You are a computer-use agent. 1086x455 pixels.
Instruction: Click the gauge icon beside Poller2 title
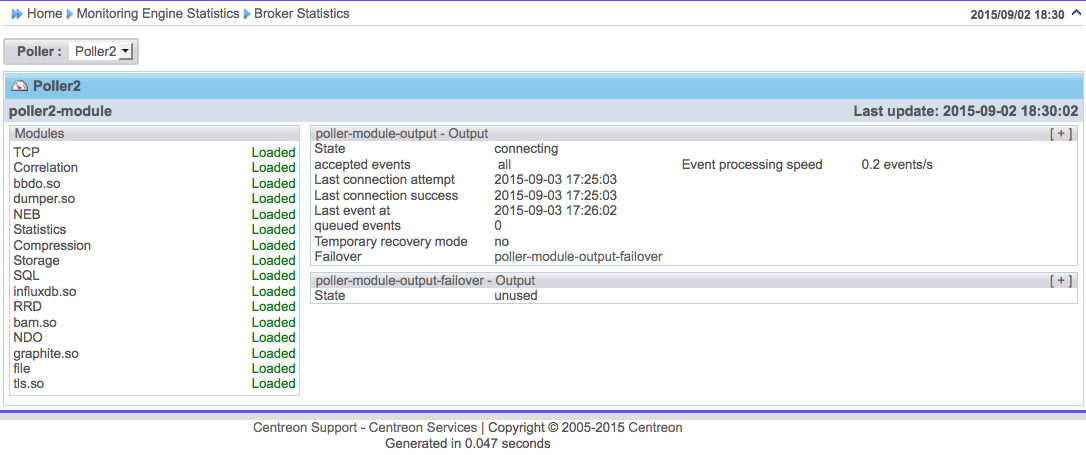click(19, 86)
